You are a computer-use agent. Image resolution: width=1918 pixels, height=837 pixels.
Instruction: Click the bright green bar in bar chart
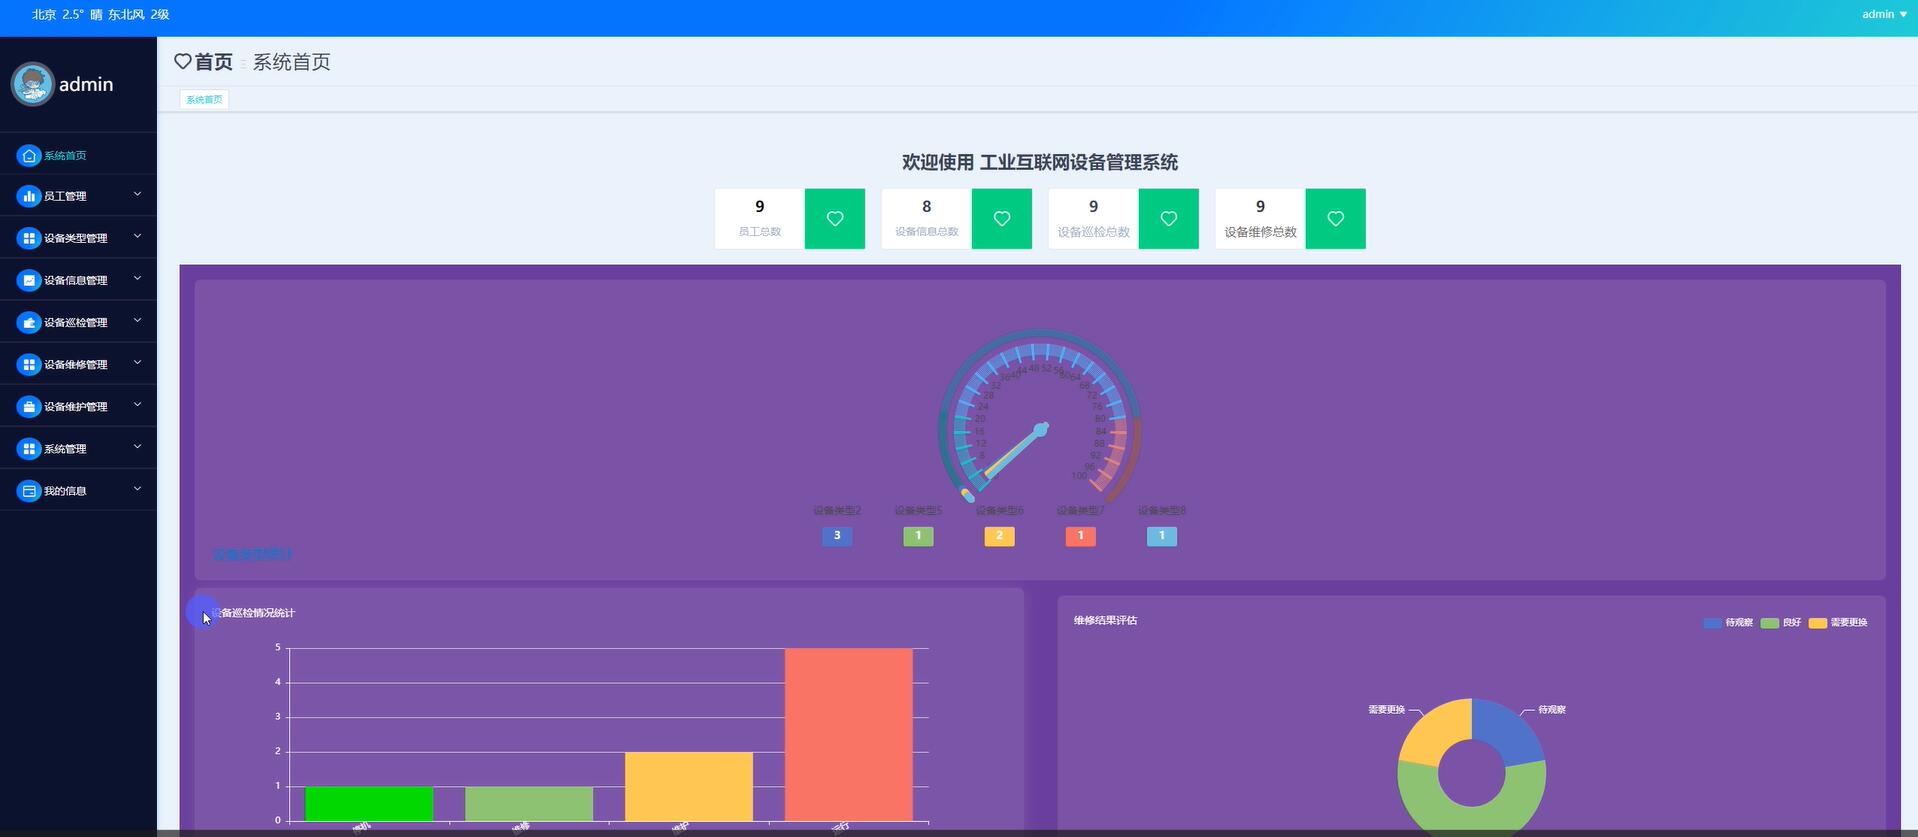point(369,804)
